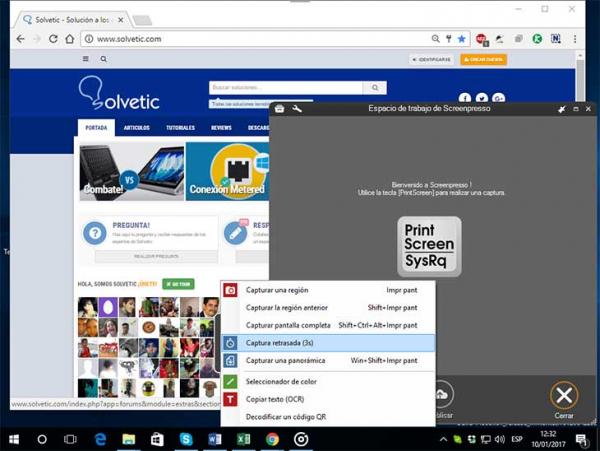The height and width of the screenshot is (451, 600).
Task: Click the Buscar soluciones search field
Action: 286,88
